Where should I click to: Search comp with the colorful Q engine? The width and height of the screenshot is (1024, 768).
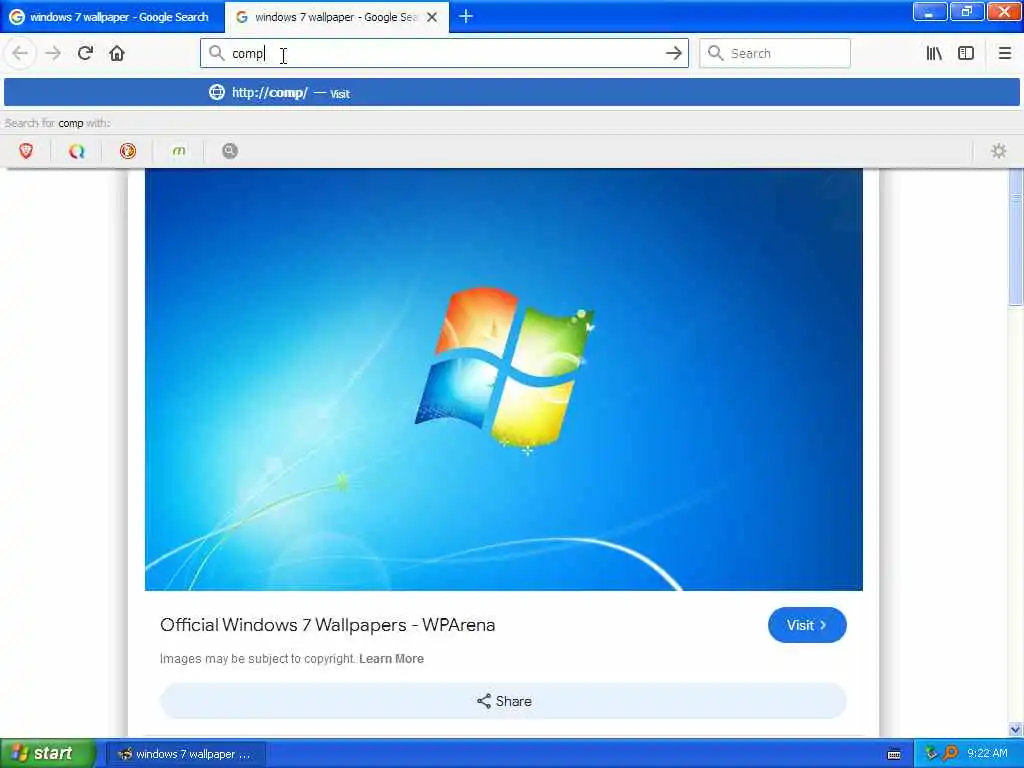[x=77, y=151]
